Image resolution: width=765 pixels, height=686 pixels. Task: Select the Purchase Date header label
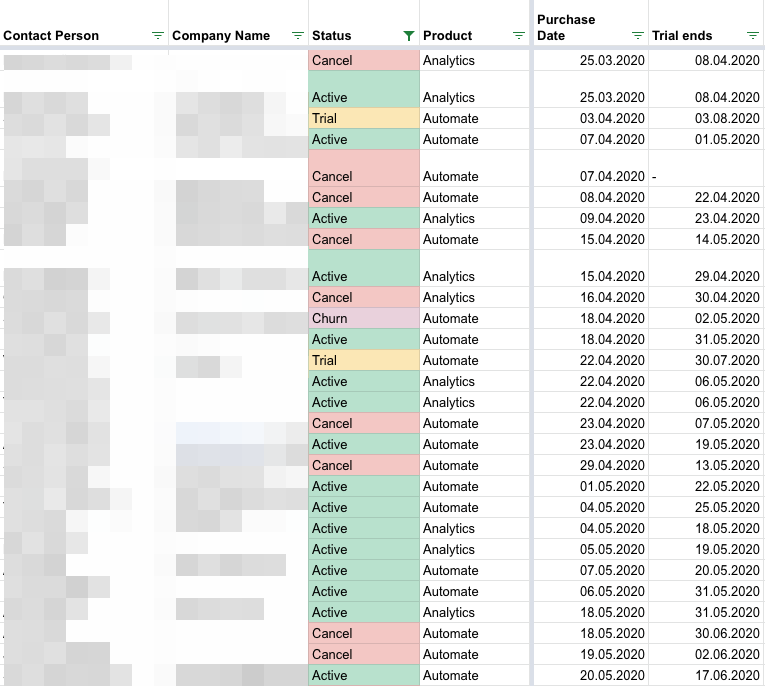(566, 27)
